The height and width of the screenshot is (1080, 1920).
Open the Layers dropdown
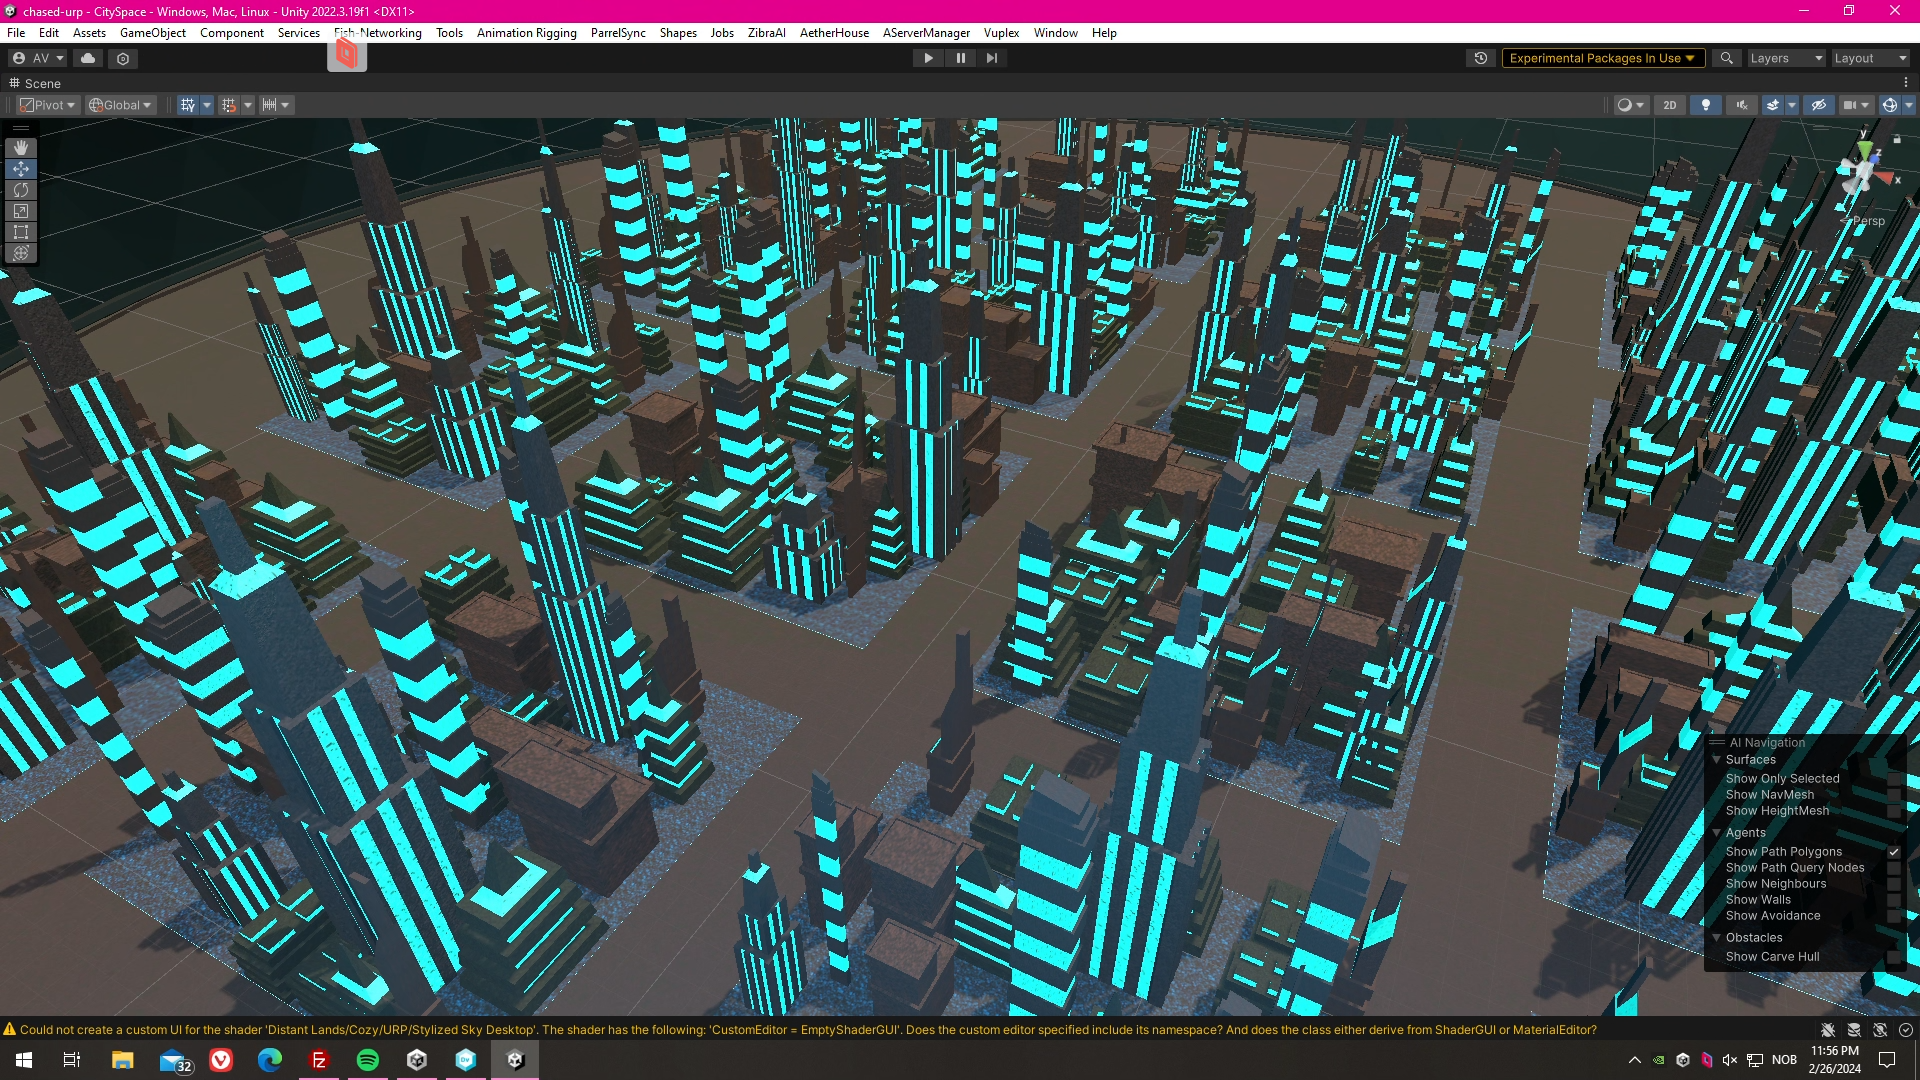(x=1786, y=58)
